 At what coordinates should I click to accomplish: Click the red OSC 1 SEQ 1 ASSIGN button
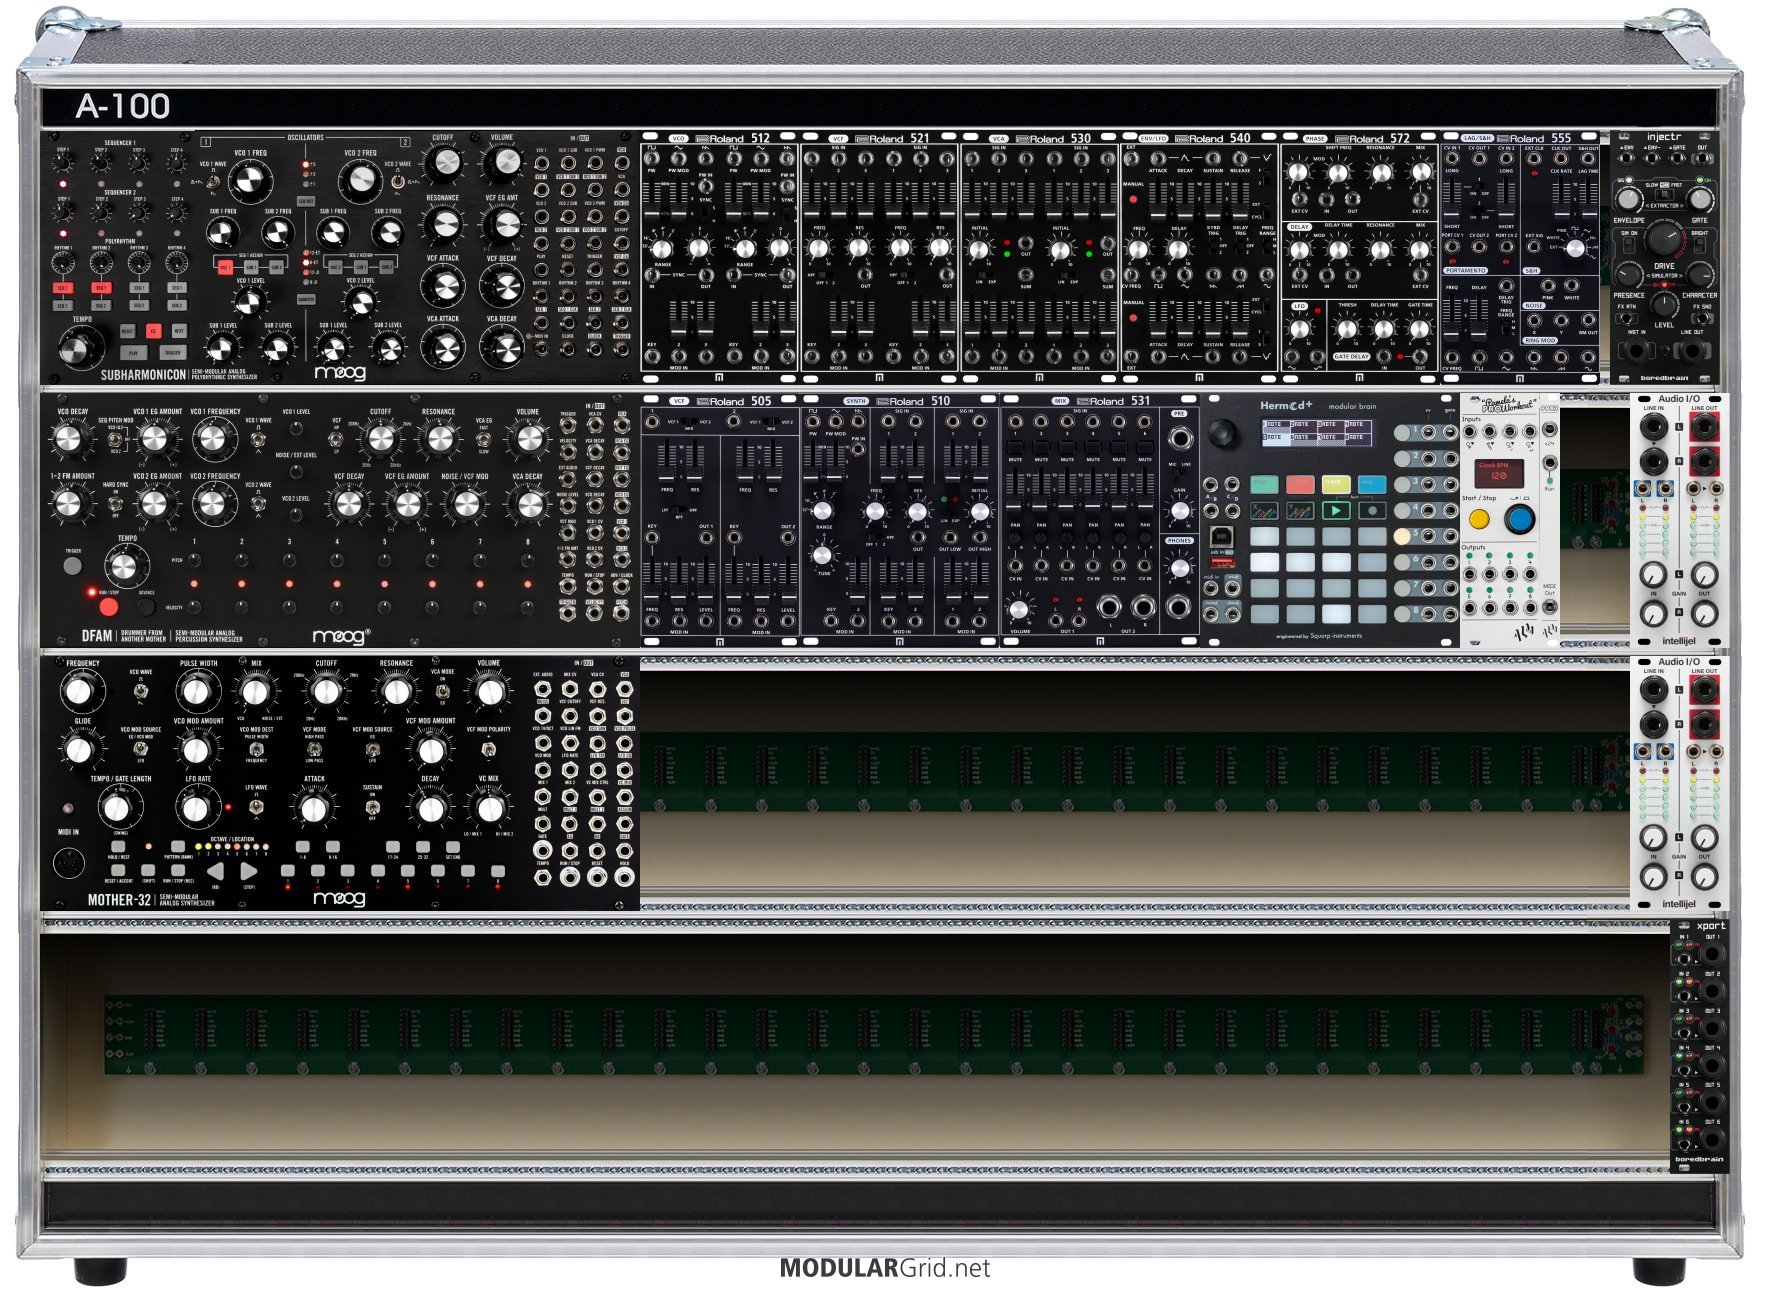coord(225,267)
